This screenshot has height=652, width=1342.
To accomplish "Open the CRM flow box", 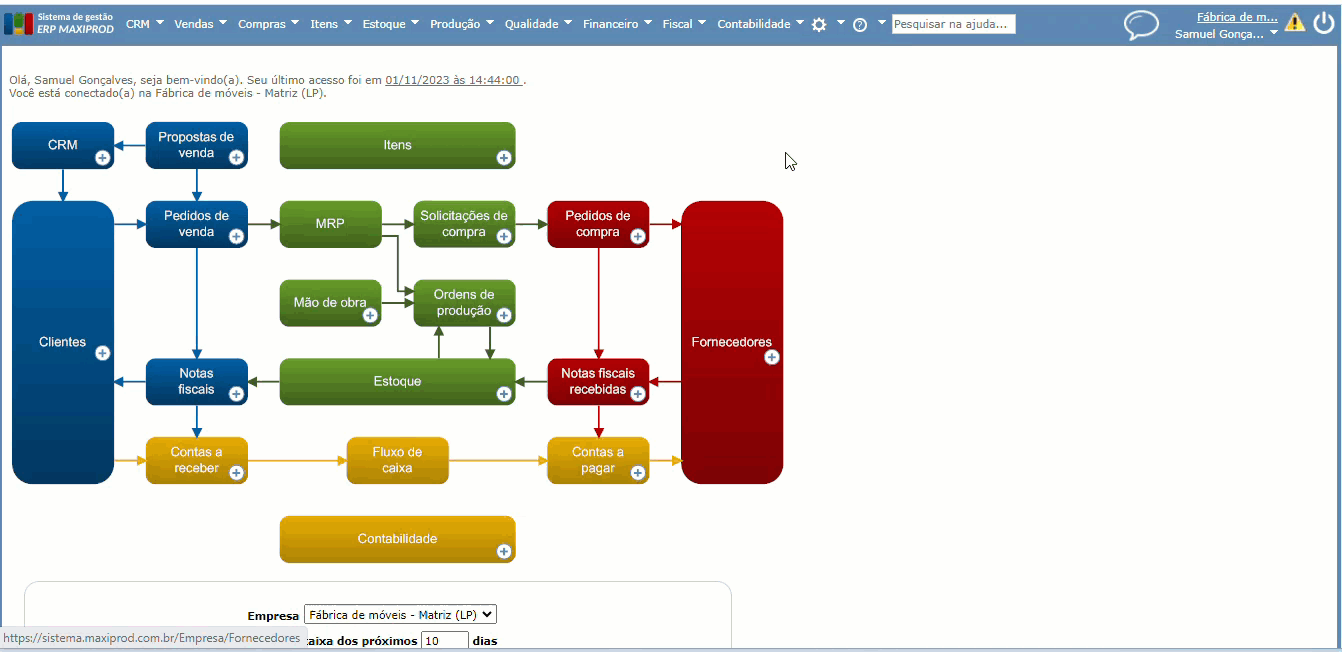I will [x=63, y=145].
